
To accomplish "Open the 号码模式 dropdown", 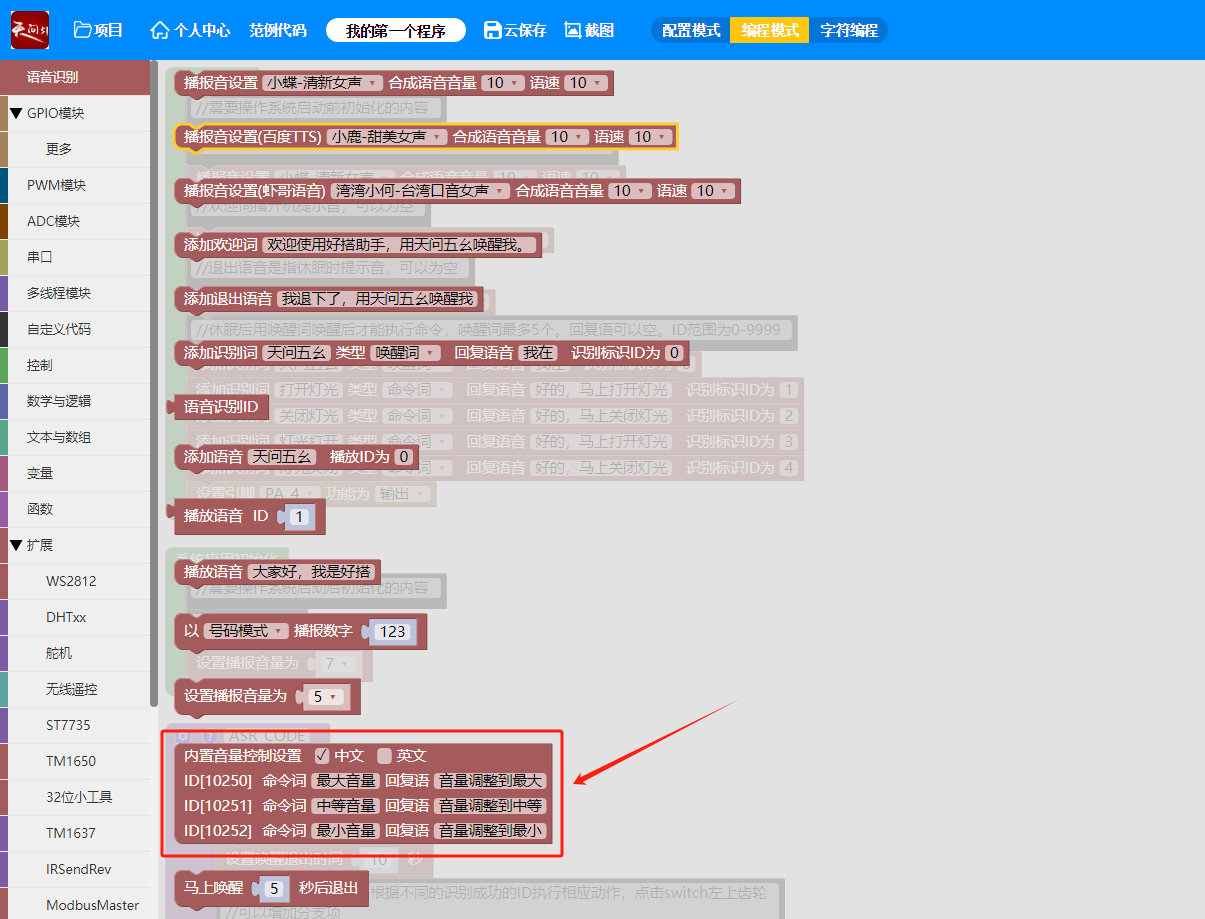I will [246, 631].
